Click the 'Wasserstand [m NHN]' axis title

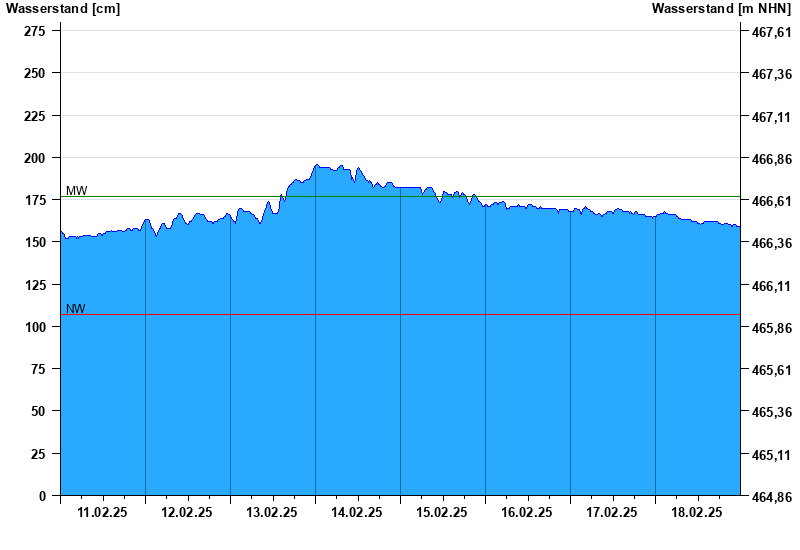coord(721,9)
